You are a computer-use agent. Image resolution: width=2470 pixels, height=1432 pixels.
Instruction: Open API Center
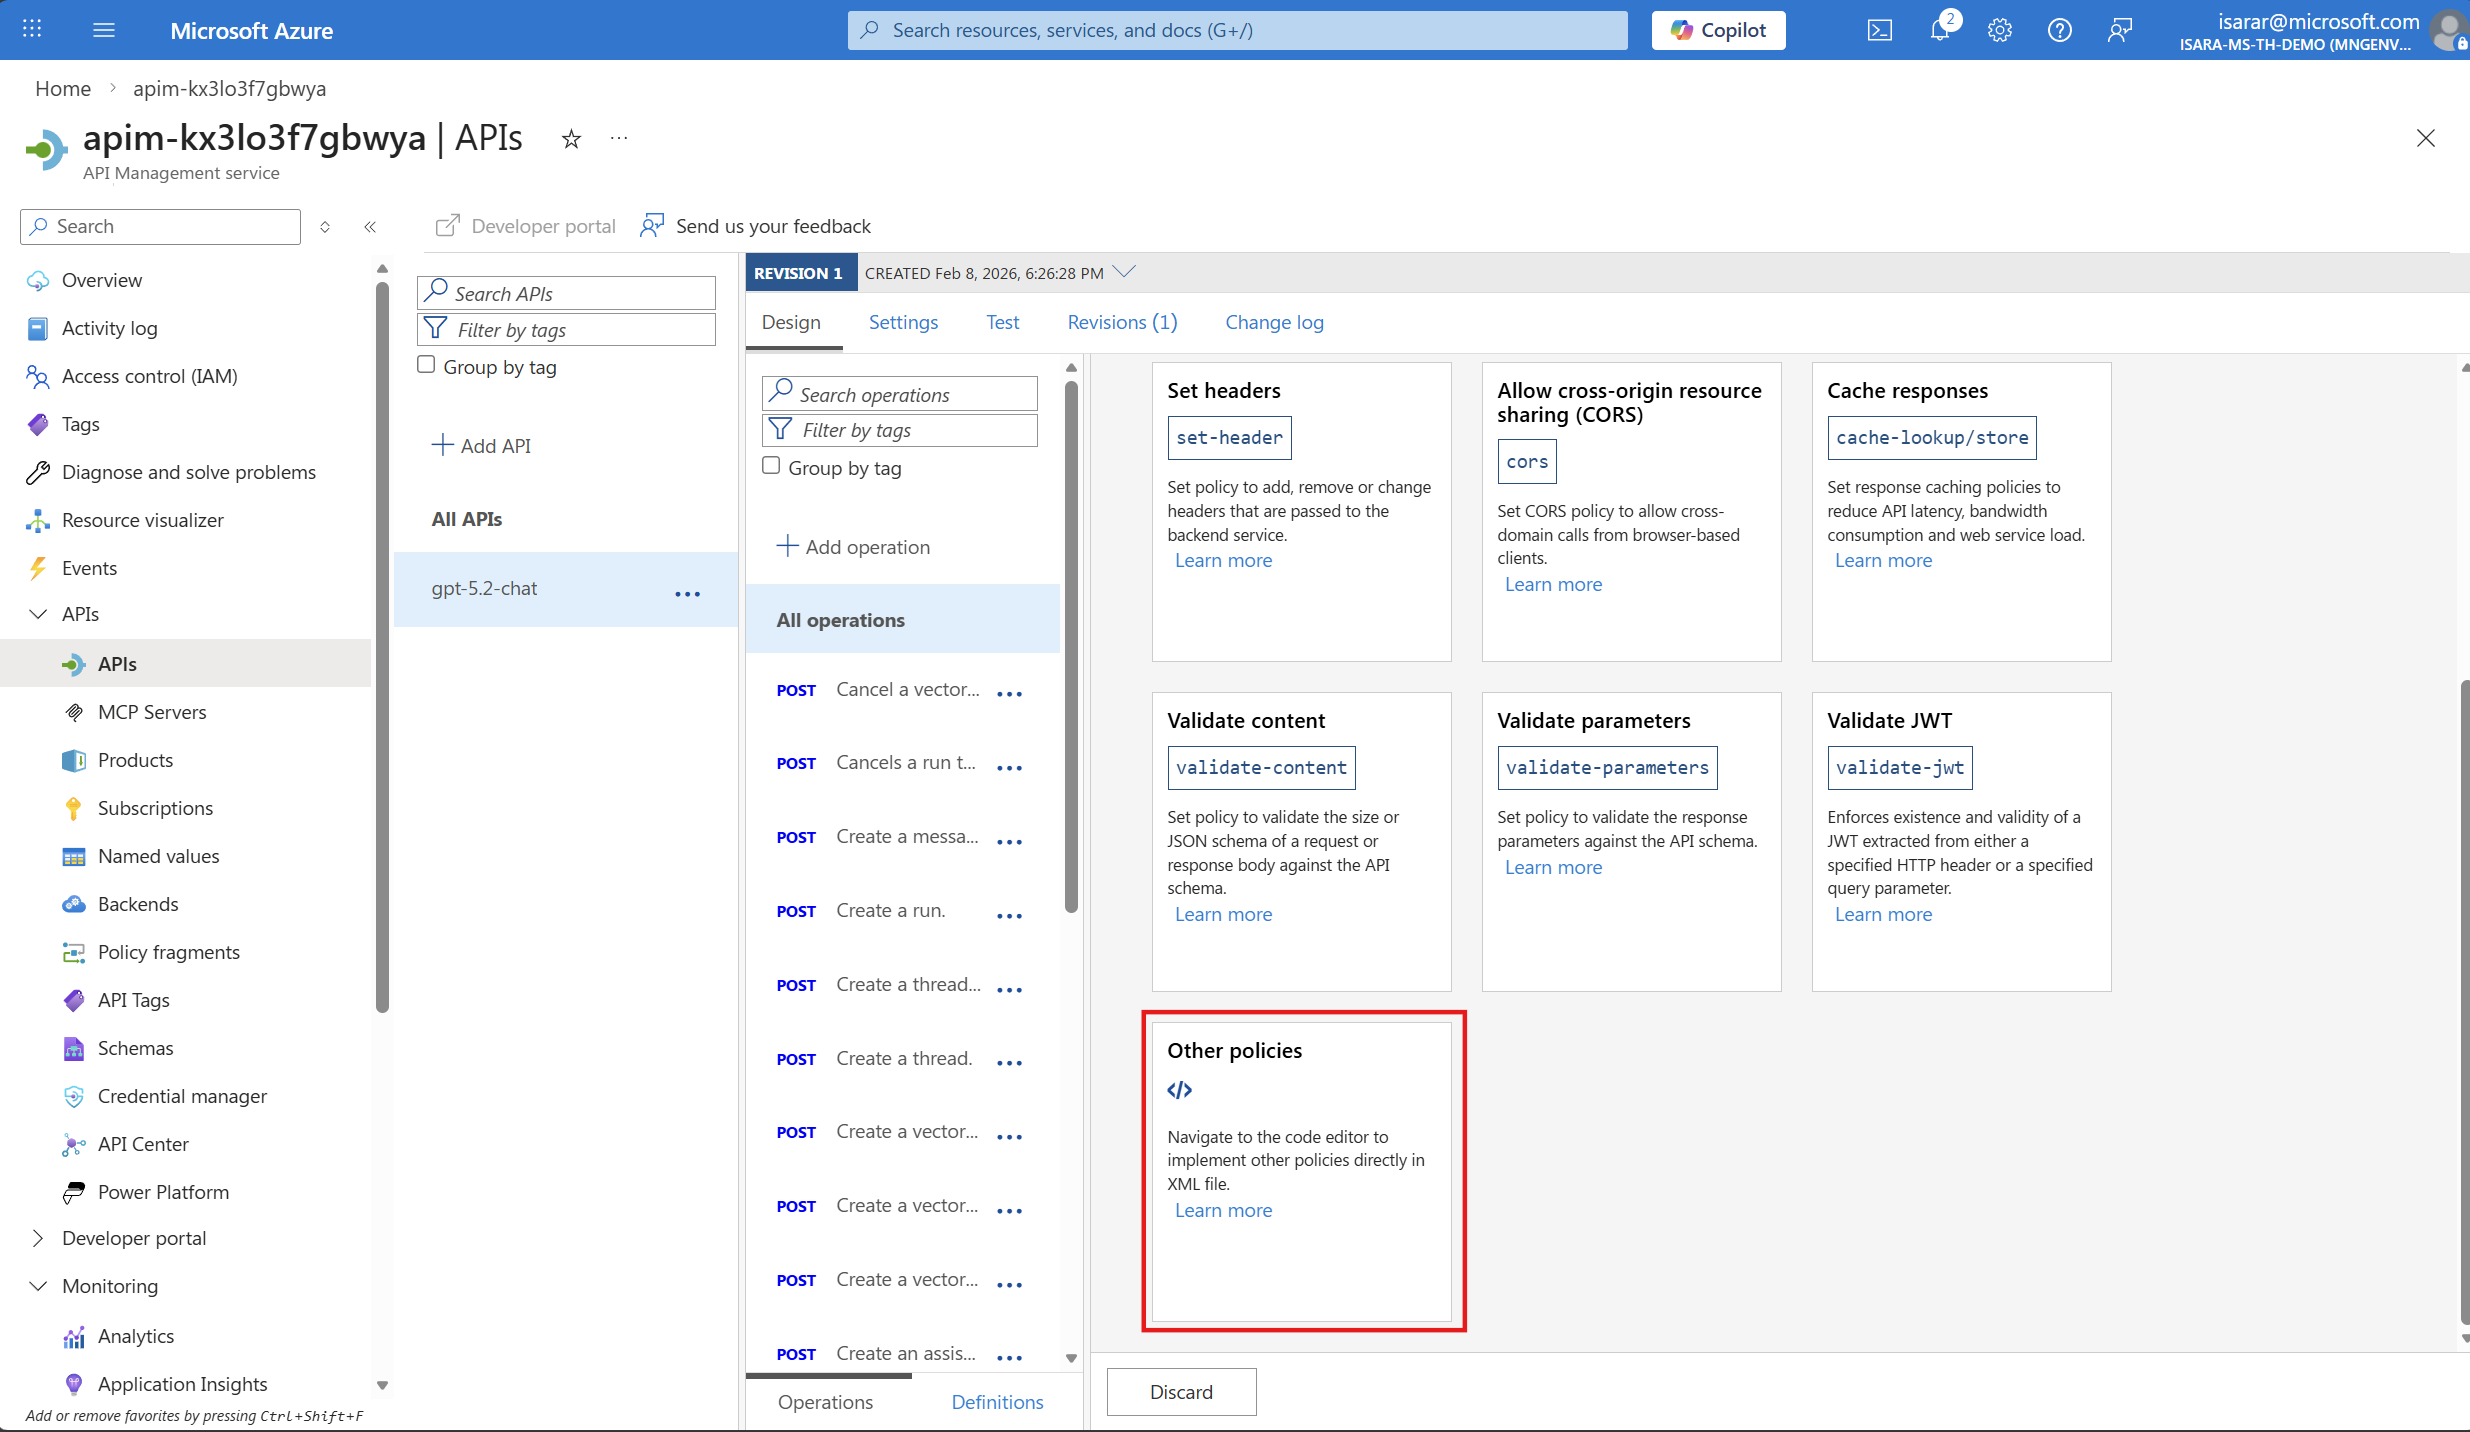[x=143, y=1144]
